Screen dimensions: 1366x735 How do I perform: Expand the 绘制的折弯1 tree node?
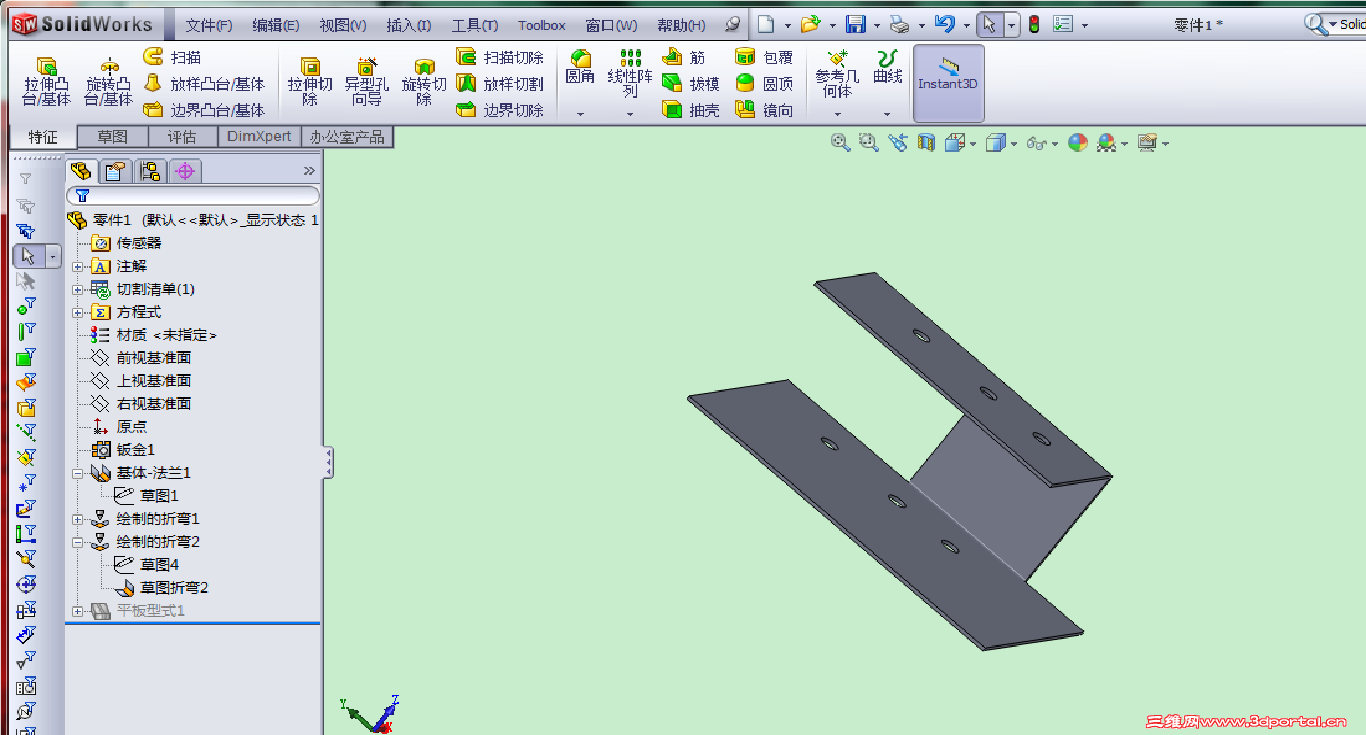click(77, 519)
